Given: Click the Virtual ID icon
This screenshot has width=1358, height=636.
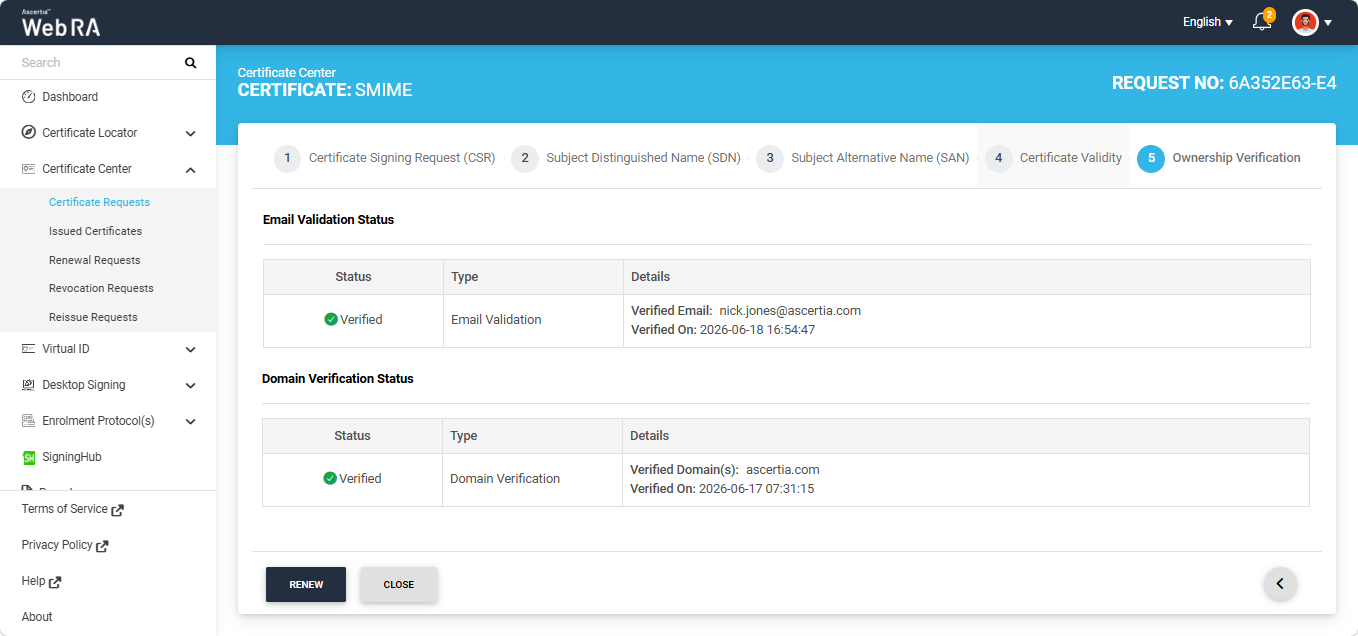Looking at the screenshot, I should pos(28,349).
